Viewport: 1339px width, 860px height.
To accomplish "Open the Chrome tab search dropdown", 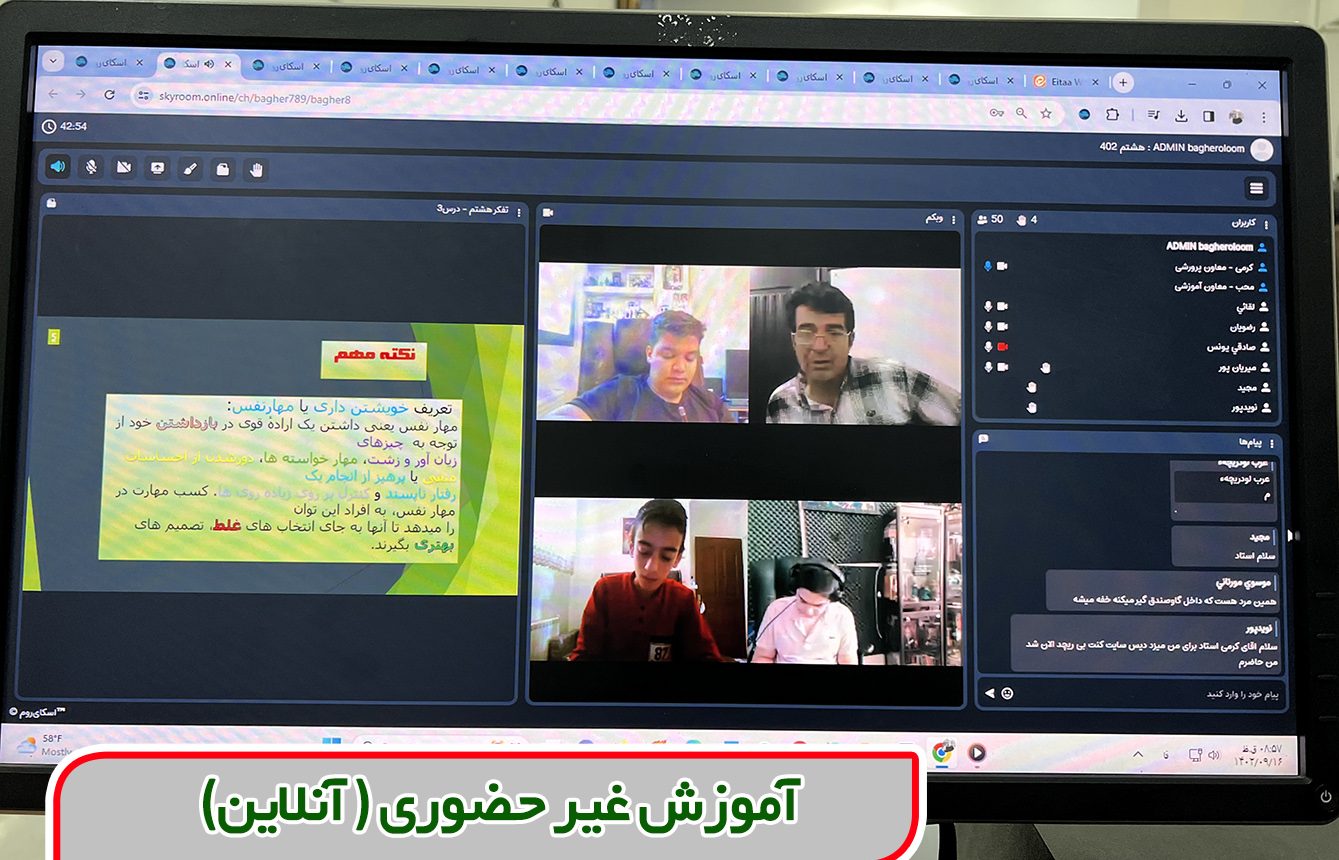I will (54, 60).
